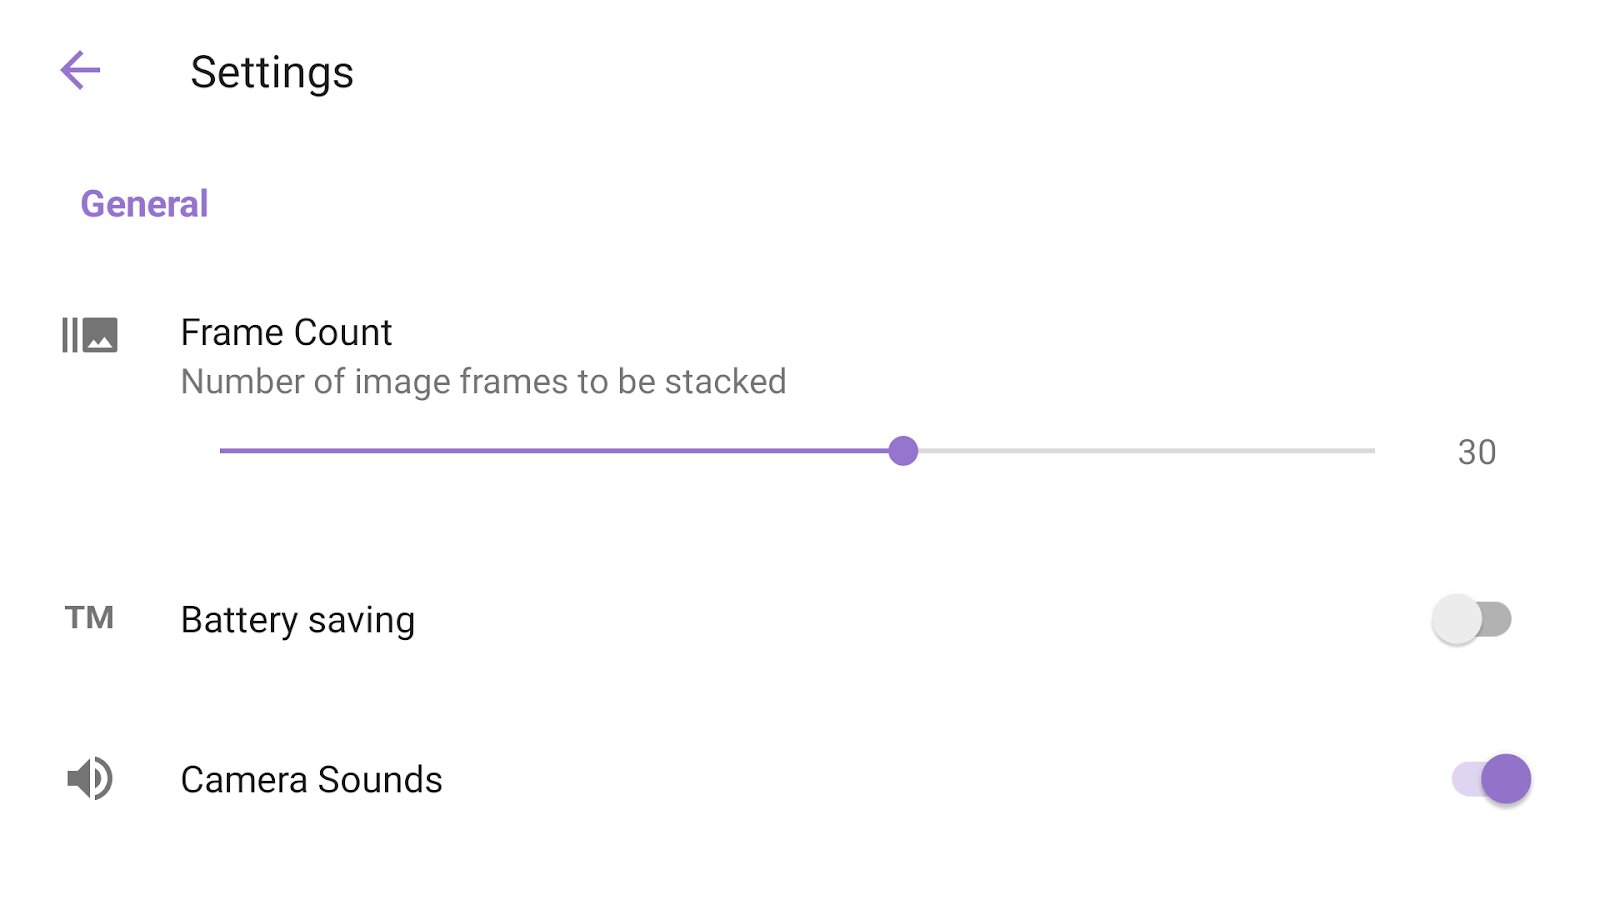Tap the Camera Sounds label
Image resolution: width=1600 pixels, height=900 pixels.
coord(311,780)
